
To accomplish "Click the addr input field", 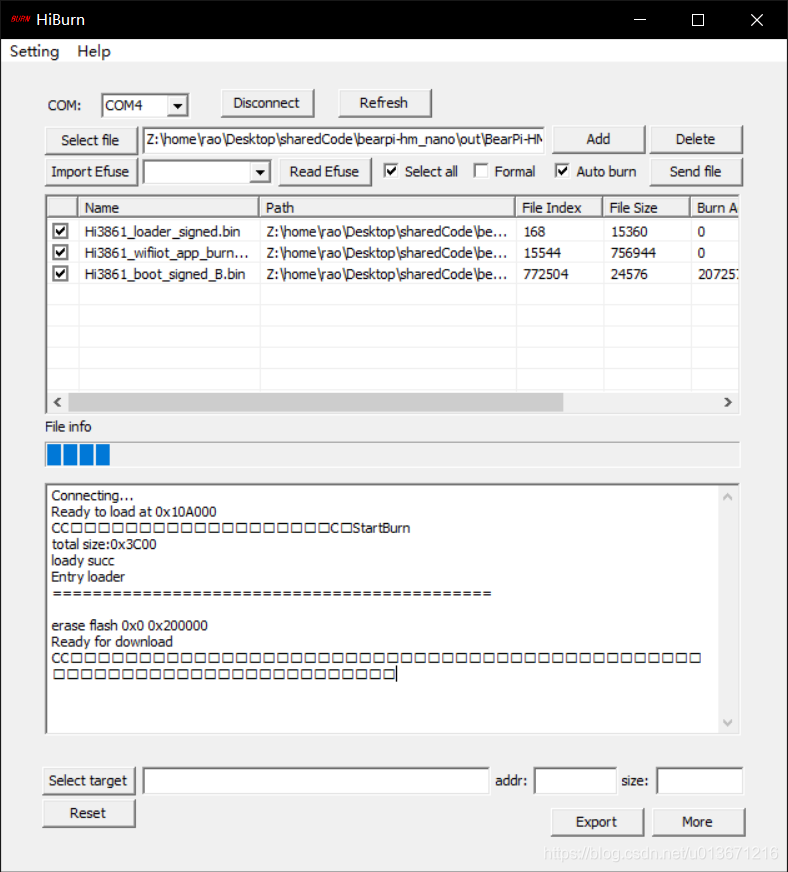I will click(575, 781).
